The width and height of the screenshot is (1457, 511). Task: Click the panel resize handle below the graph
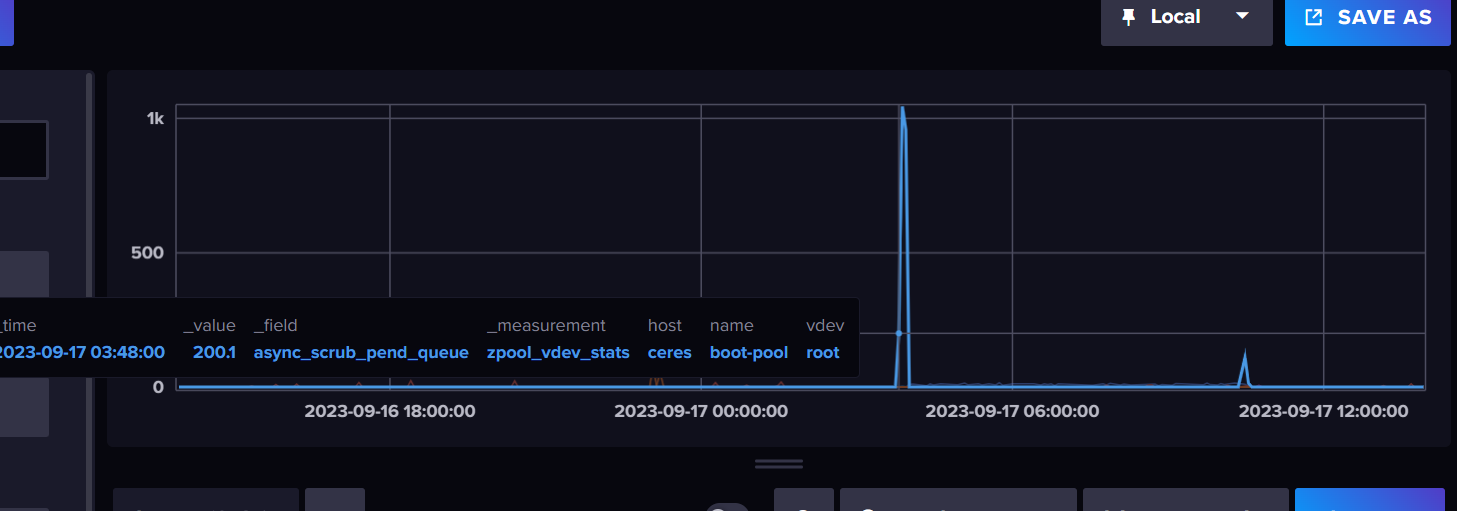click(779, 464)
